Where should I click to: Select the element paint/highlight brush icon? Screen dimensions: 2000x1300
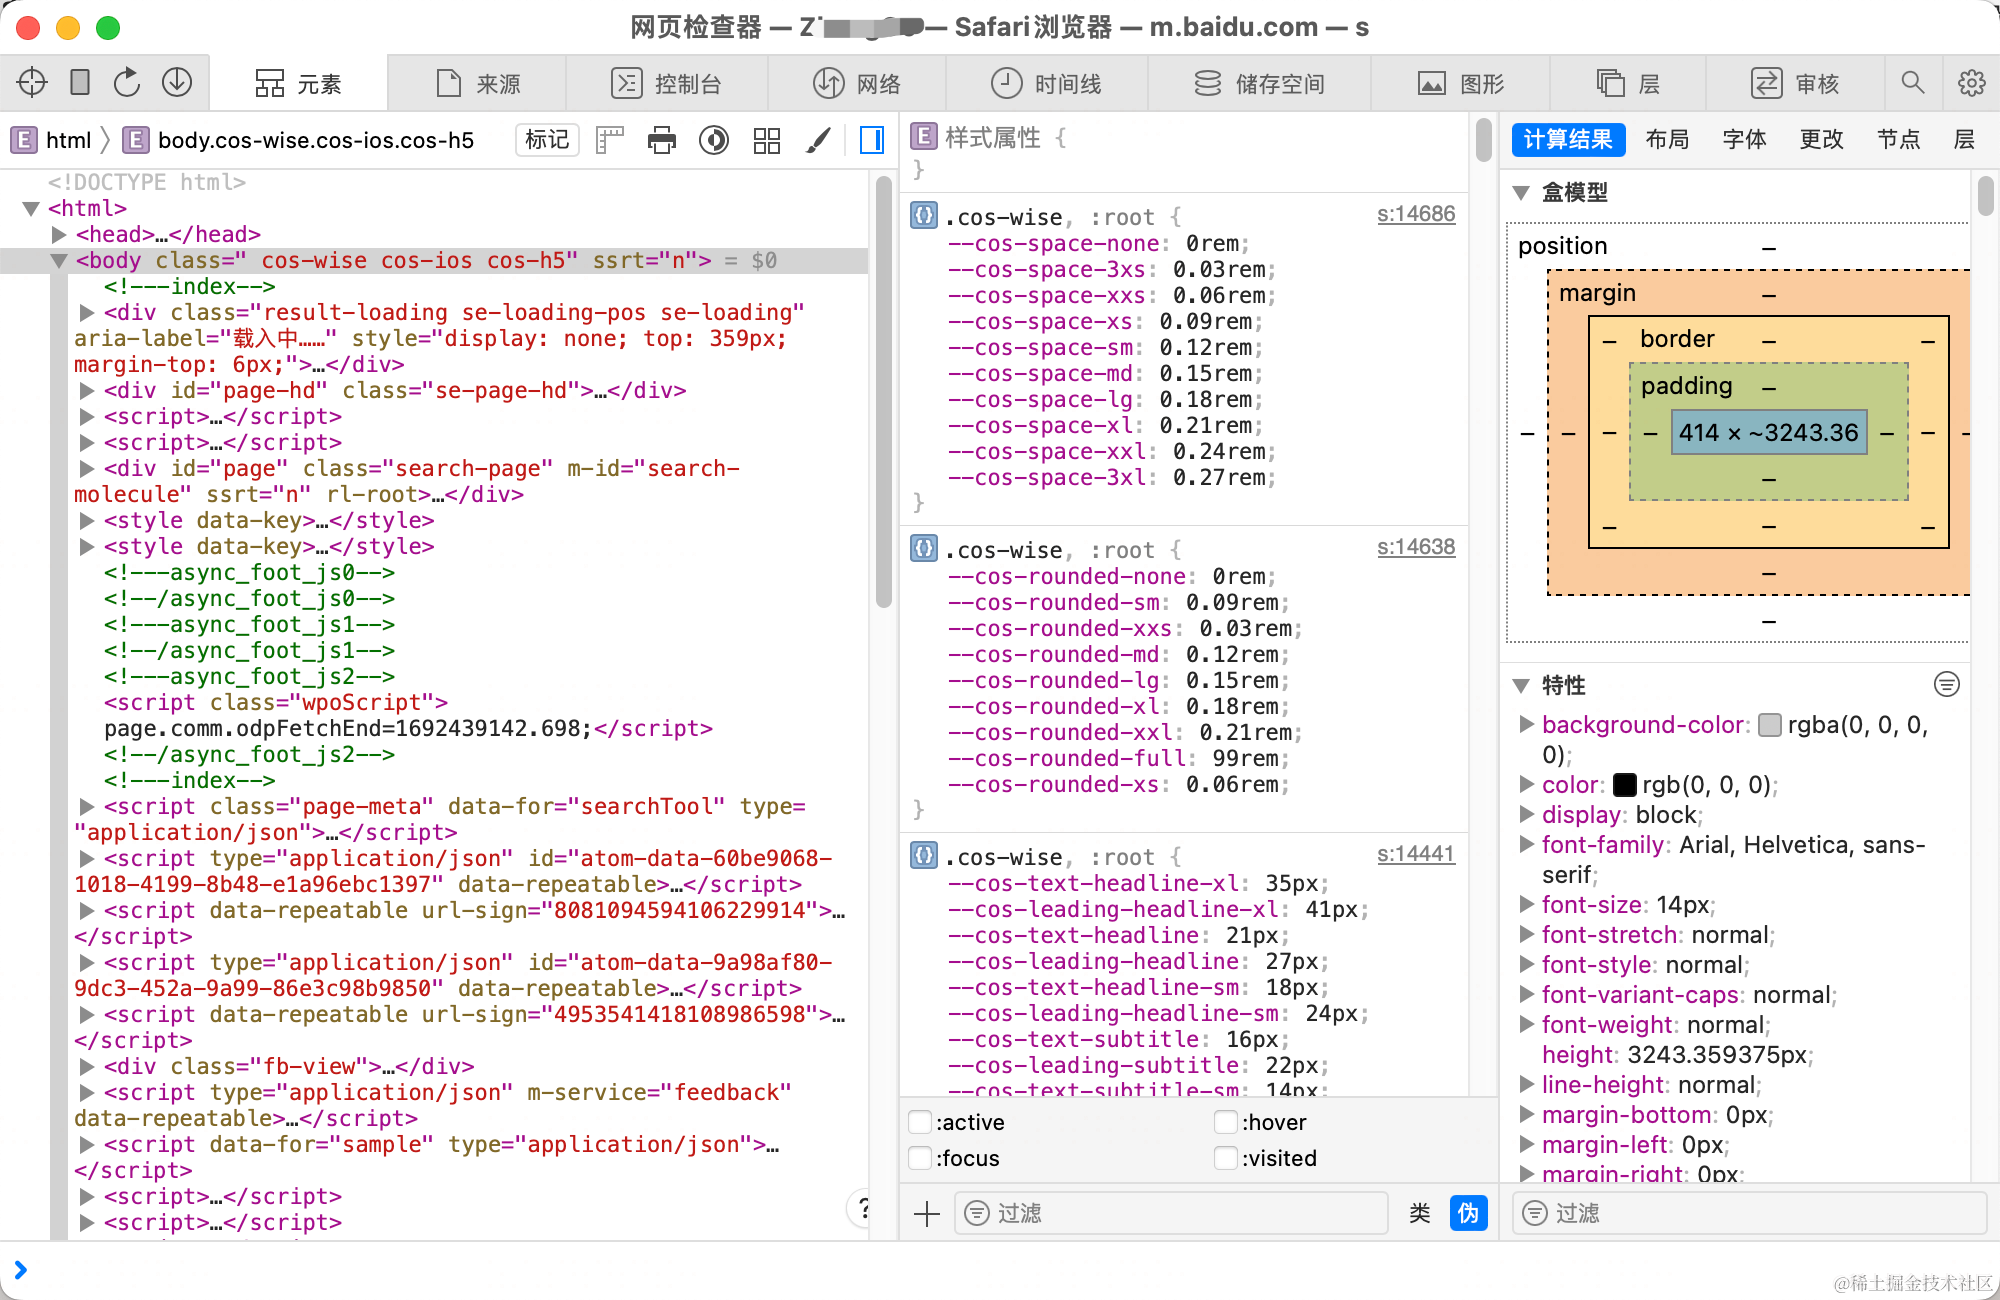[818, 141]
